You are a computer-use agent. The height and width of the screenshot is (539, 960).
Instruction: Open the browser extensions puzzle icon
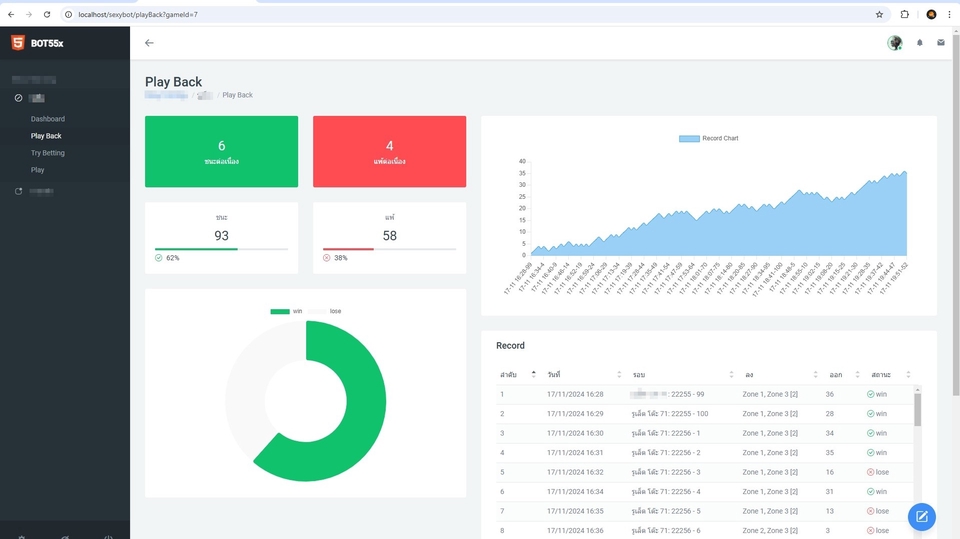[x=905, y=15]
